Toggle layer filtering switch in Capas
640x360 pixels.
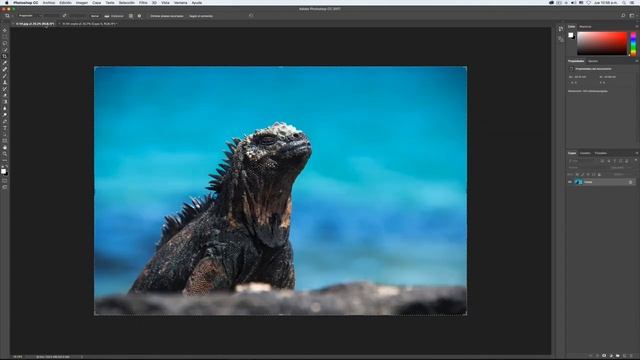click(636, 161)
